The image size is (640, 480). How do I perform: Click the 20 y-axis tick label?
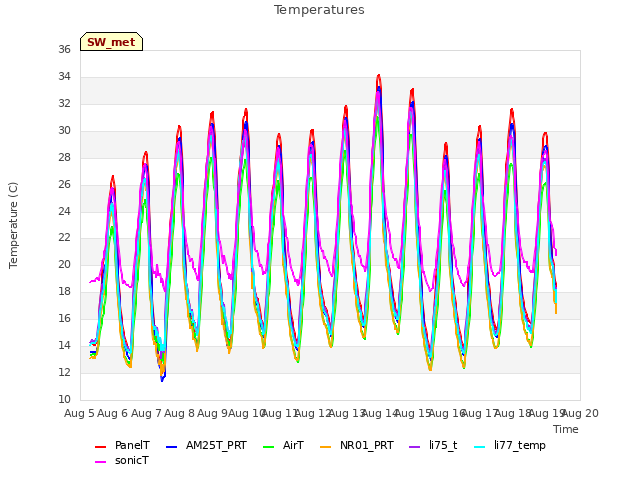tap(64, 264)
